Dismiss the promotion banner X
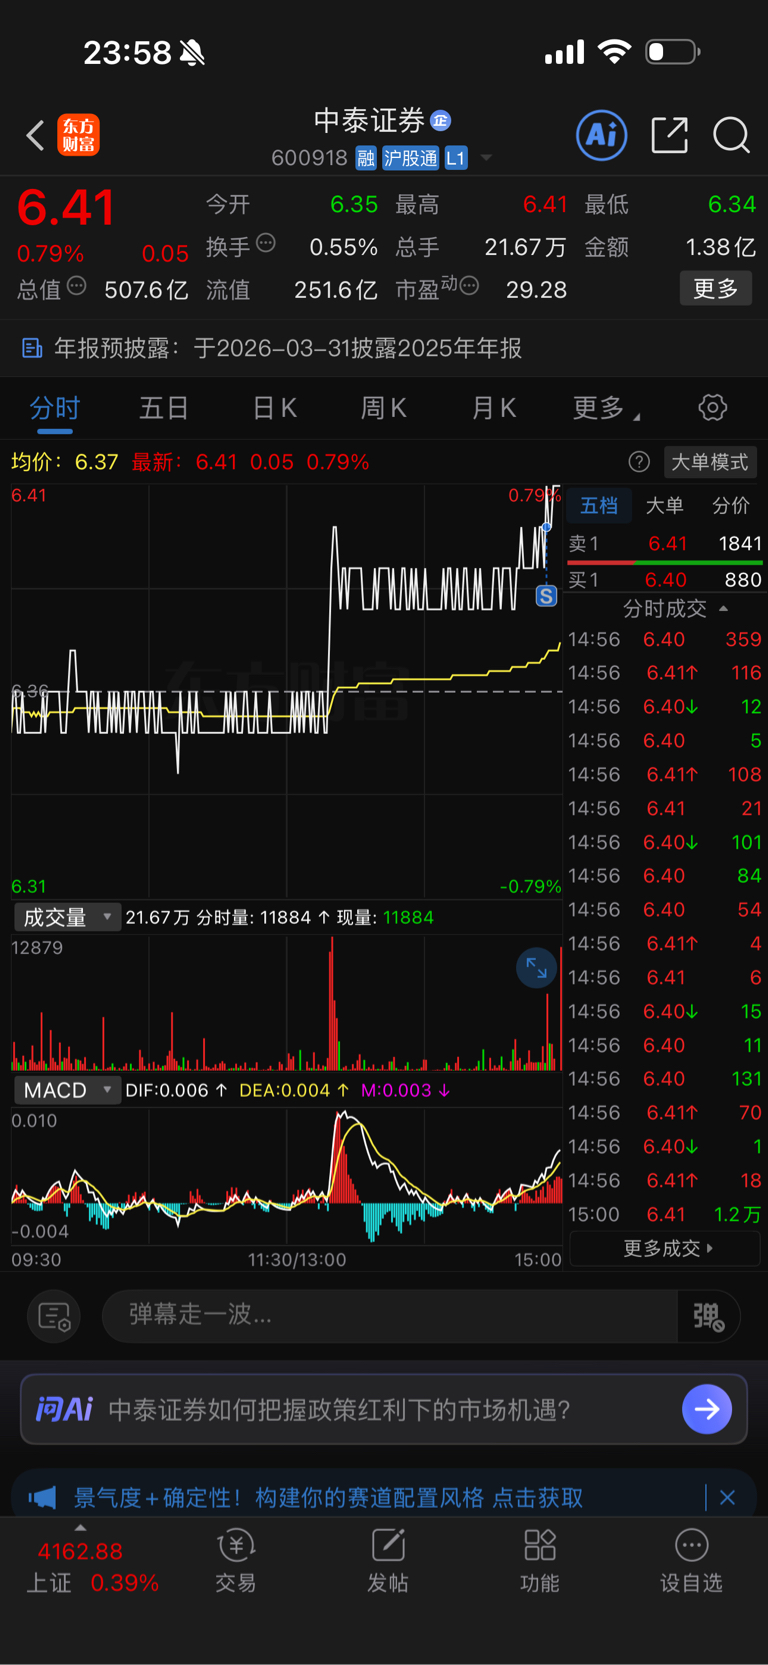768x1665 pixels. tap(727, 1497)
